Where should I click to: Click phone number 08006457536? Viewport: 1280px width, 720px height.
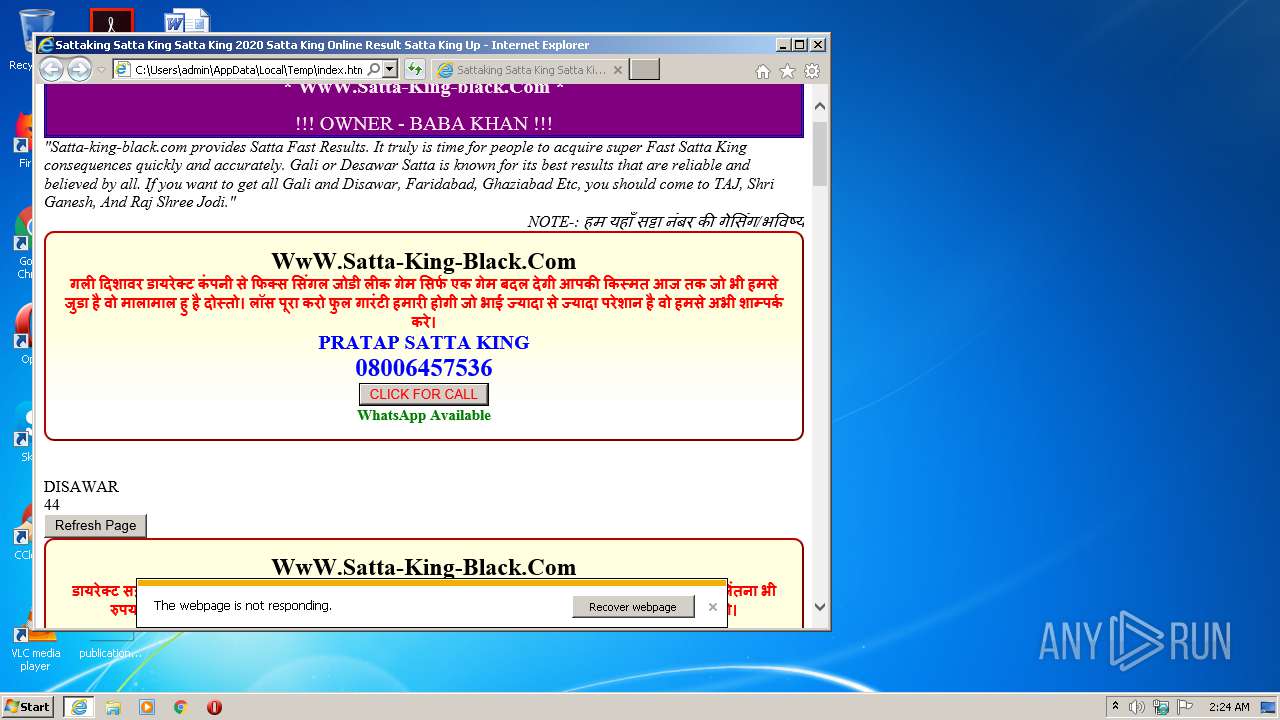pos(424,368)
